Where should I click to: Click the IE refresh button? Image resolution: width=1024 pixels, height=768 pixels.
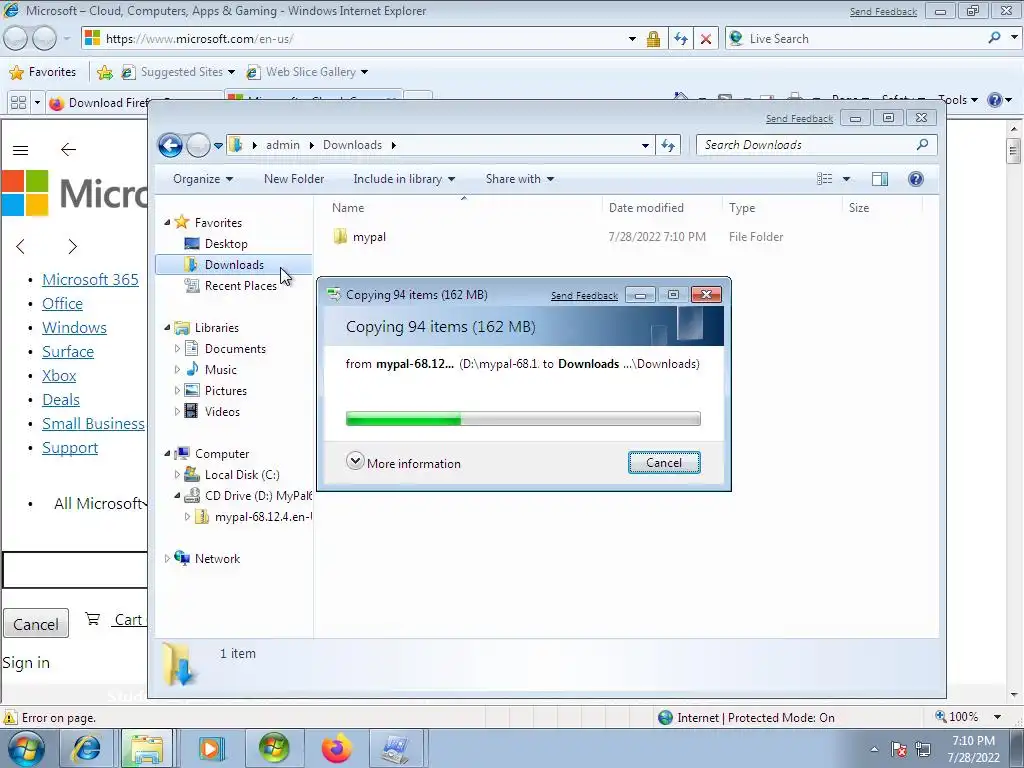point(680,39)
